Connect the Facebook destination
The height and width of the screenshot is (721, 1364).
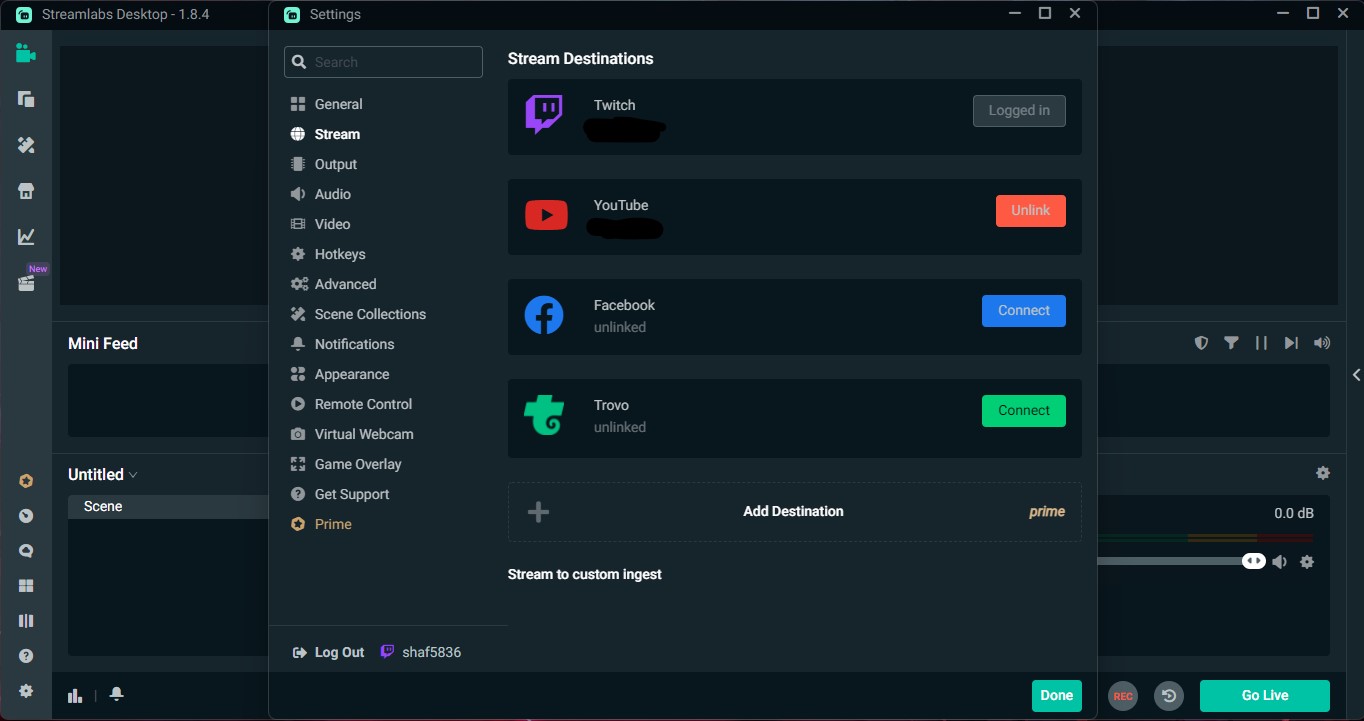coord(1024,311)
